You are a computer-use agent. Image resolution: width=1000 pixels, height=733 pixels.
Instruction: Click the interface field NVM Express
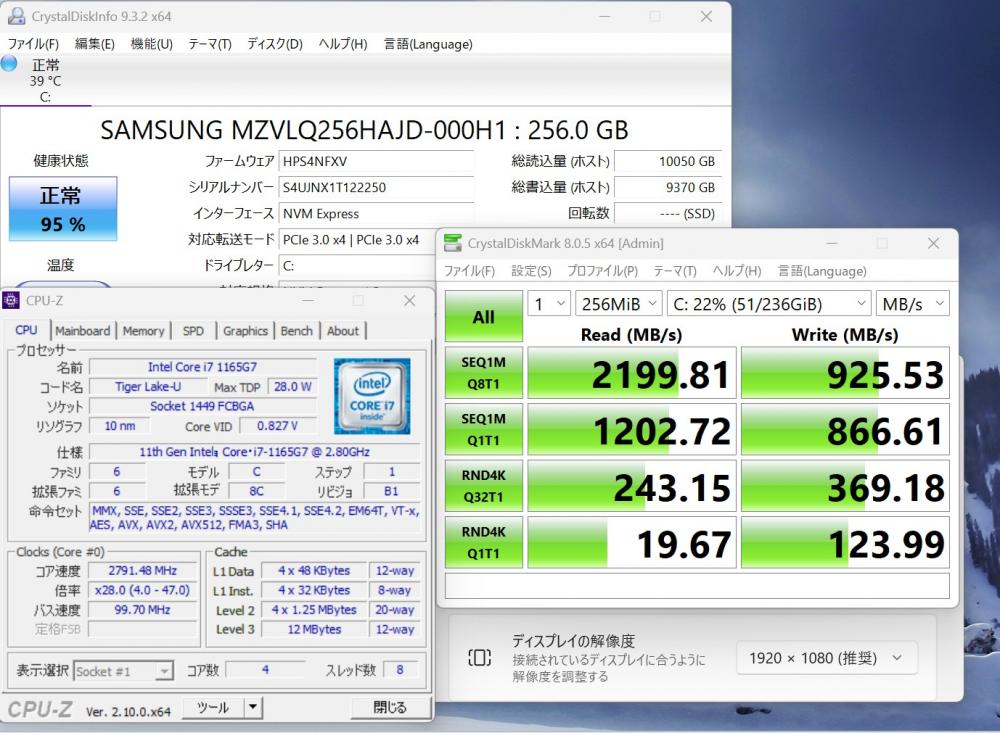point(376,214)
